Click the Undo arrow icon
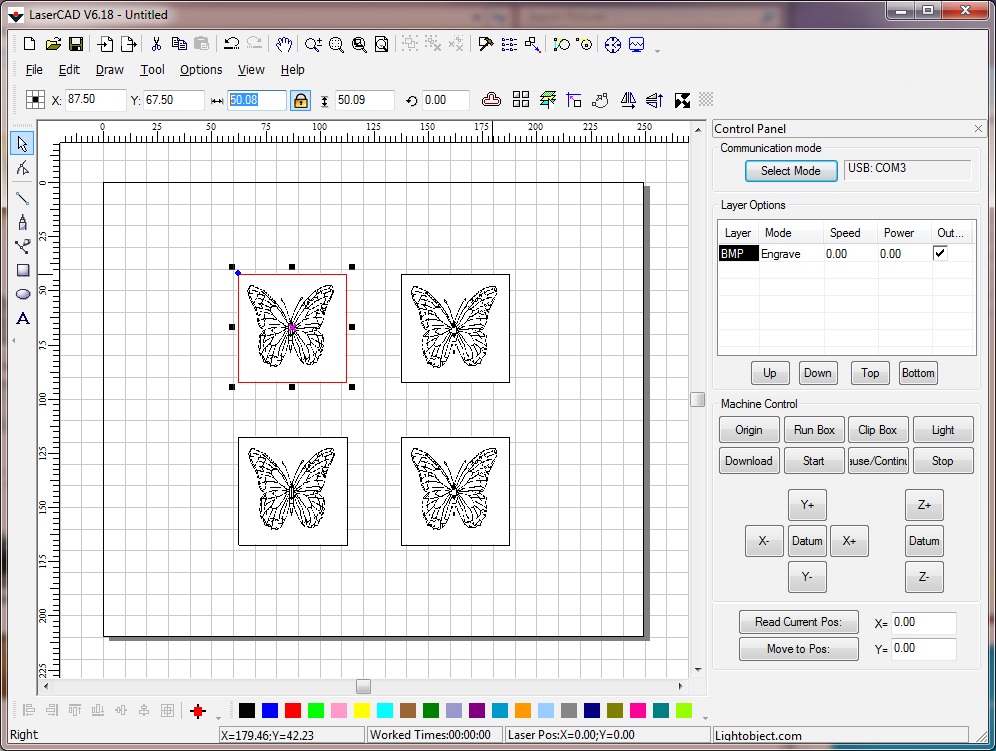Viewport: 996px width, 751px height. coord(231,44)
